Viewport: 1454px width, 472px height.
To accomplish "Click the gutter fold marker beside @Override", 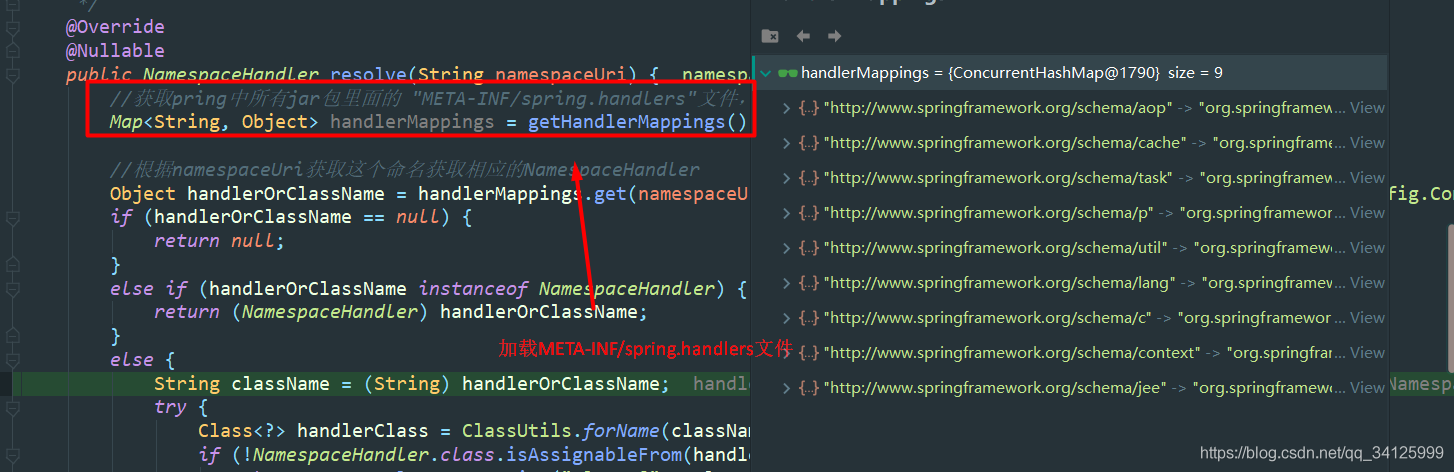I will click(x=12, y=27).
